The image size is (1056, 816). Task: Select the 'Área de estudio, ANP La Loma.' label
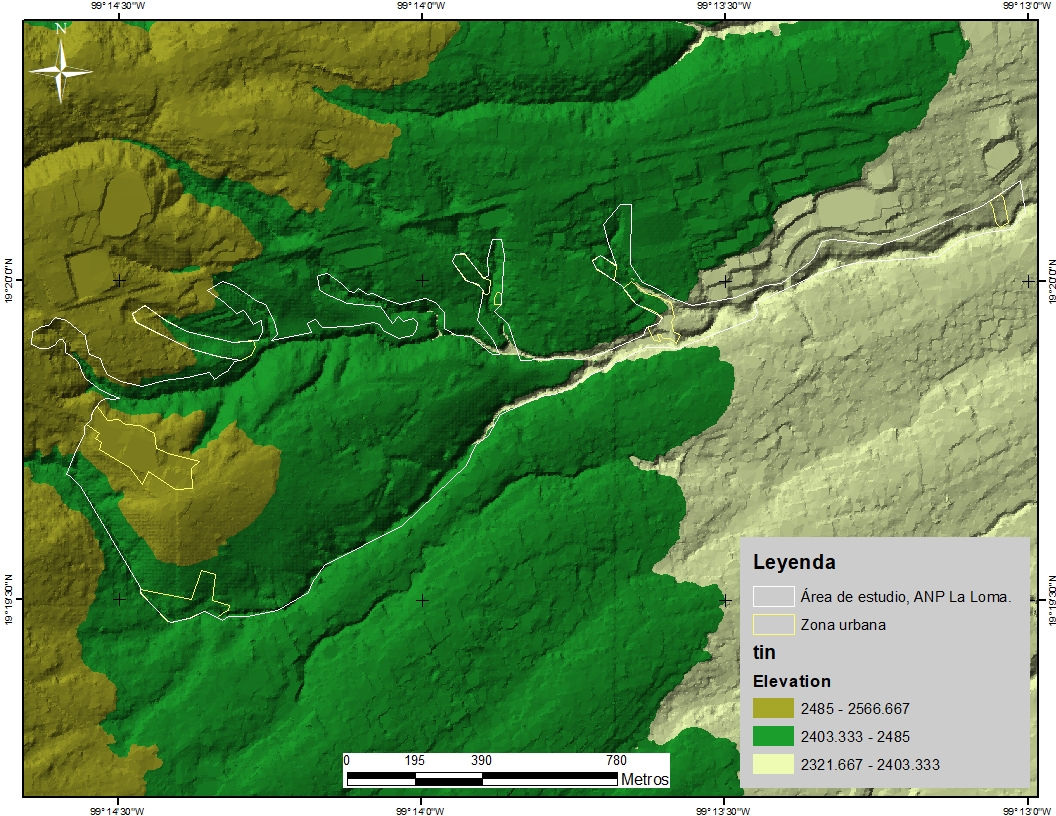(x=906, y=597)
